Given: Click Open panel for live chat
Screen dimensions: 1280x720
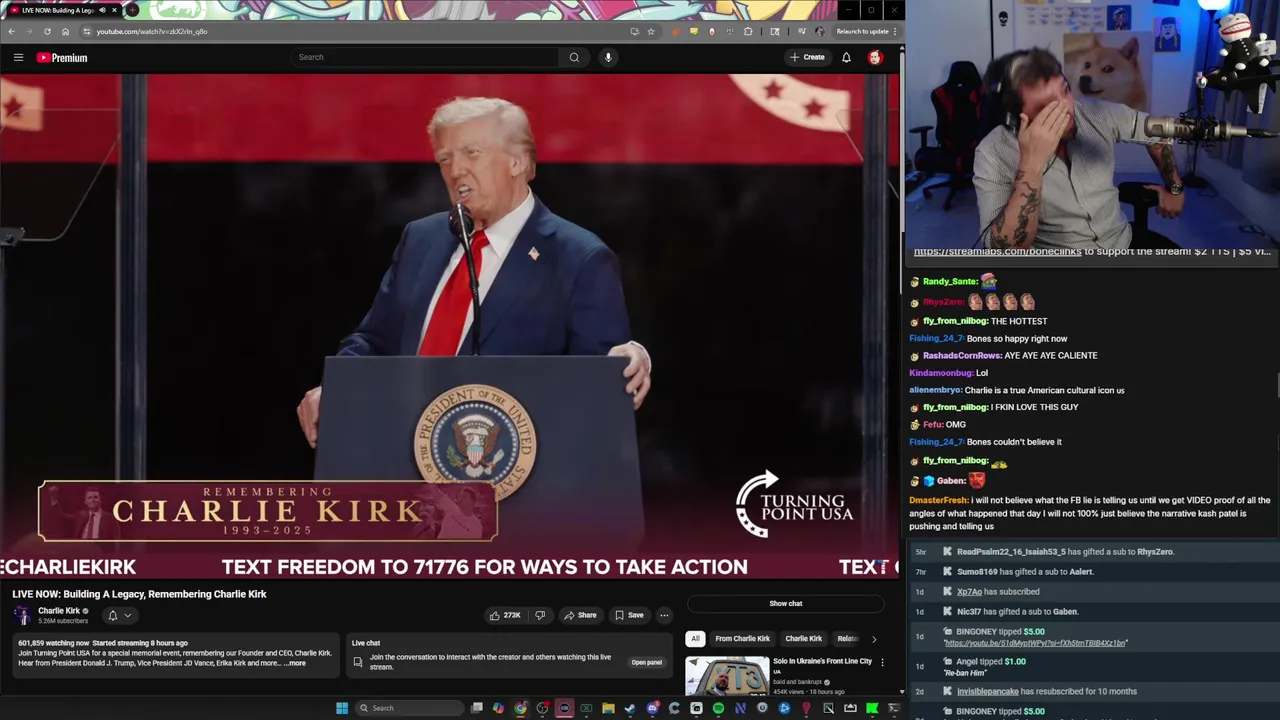Looking at the screenshot, I should pyautogui.click(x=647, y=662).
